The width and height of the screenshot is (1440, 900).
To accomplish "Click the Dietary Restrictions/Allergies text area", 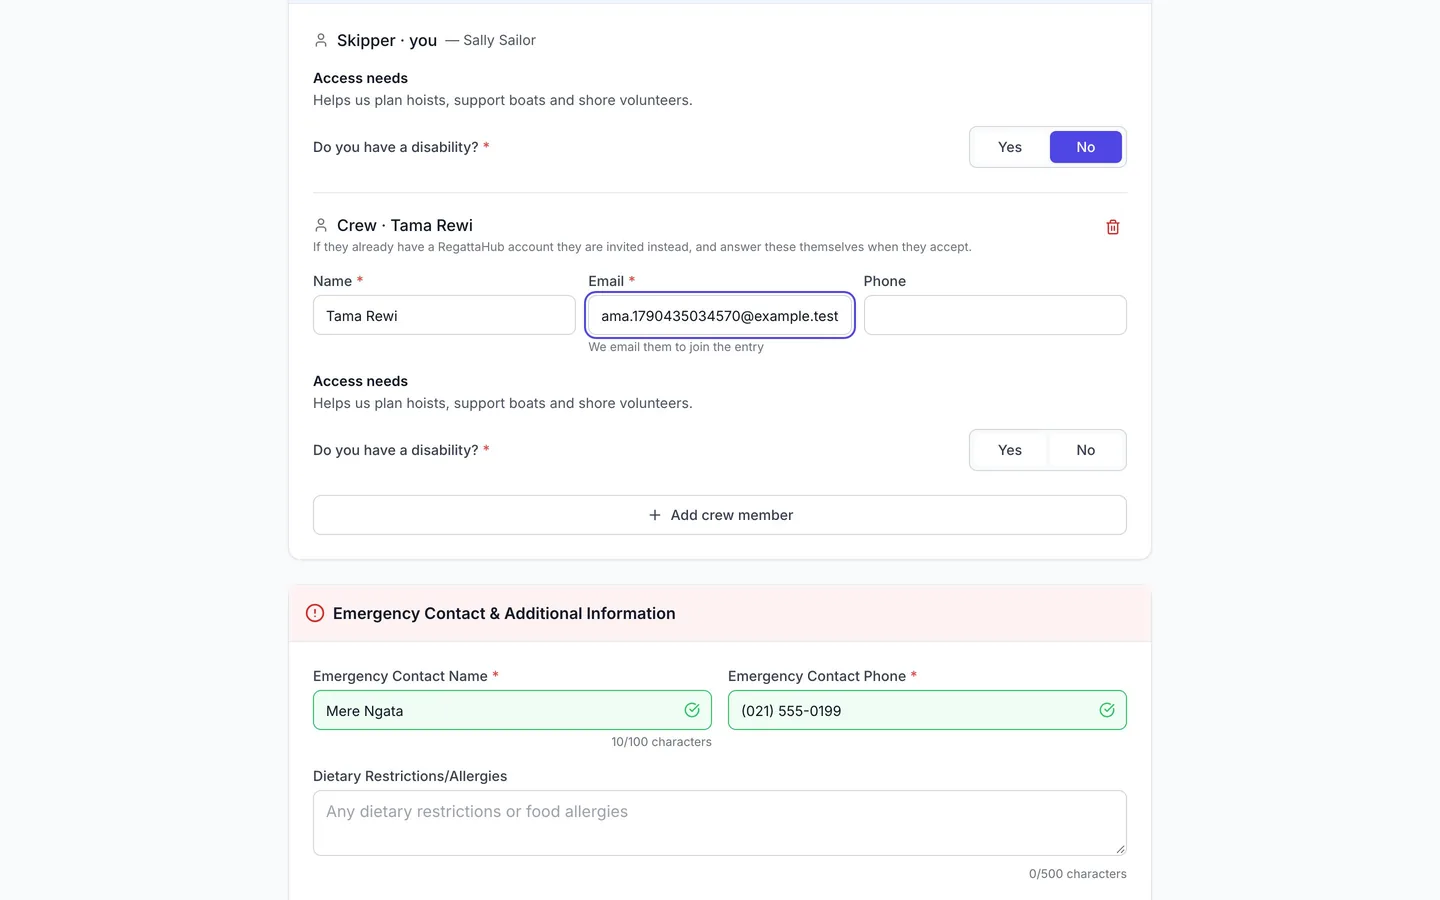I will pyautogui.click(x=720, y=823).
